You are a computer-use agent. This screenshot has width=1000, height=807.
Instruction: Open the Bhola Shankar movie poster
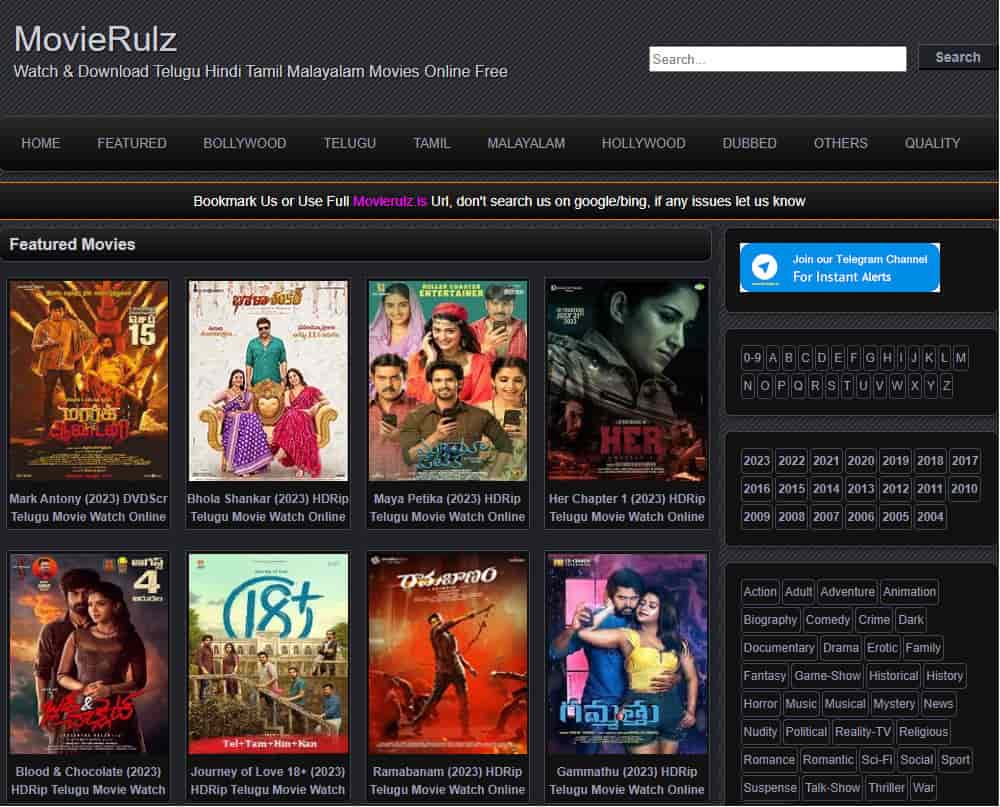coord(268,381)
